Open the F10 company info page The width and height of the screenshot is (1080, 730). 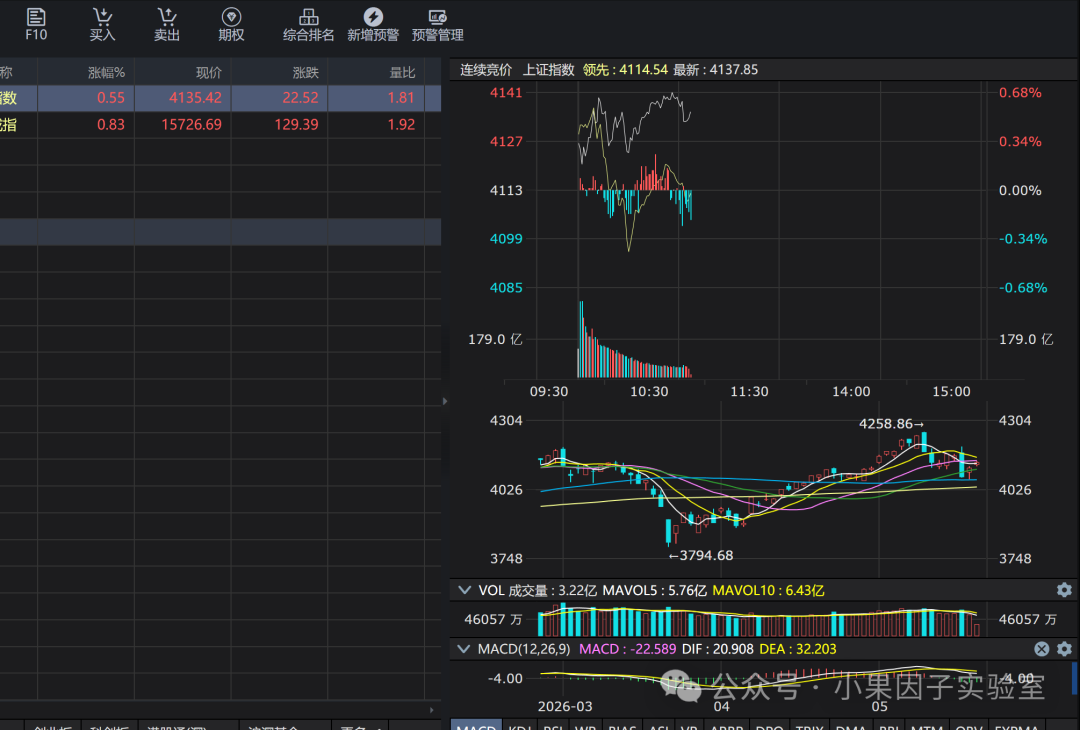click(x=36, y=25)
